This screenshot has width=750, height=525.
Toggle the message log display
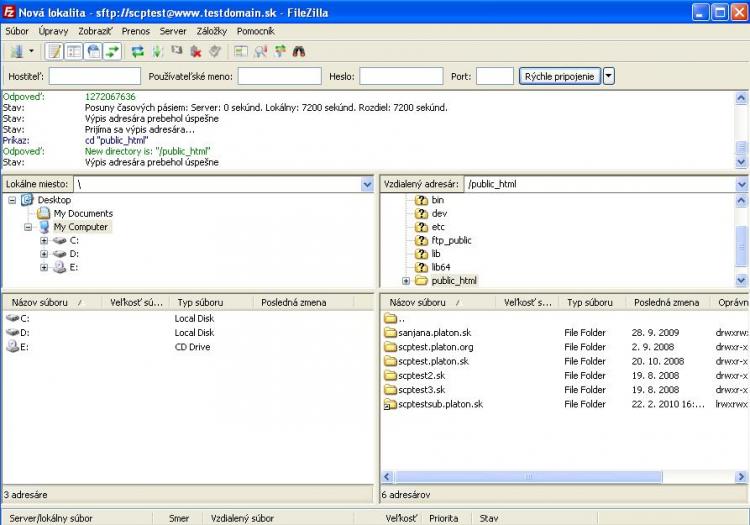point(55,51)
